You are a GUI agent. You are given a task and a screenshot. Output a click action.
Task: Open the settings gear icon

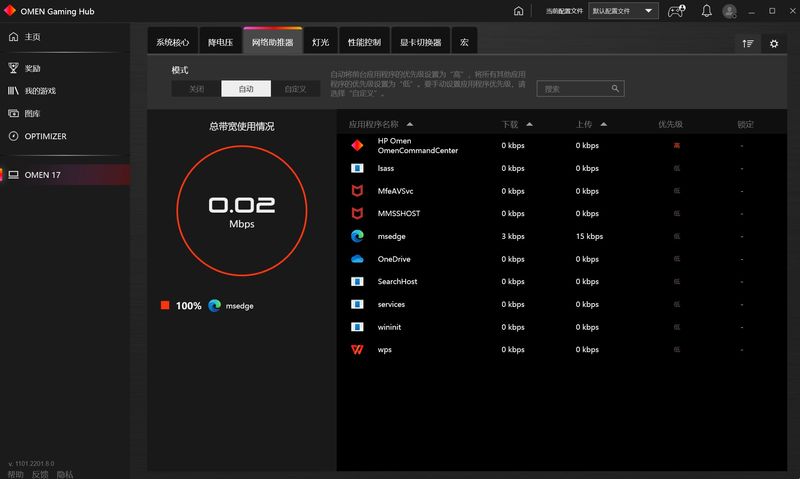coord(773,43)
